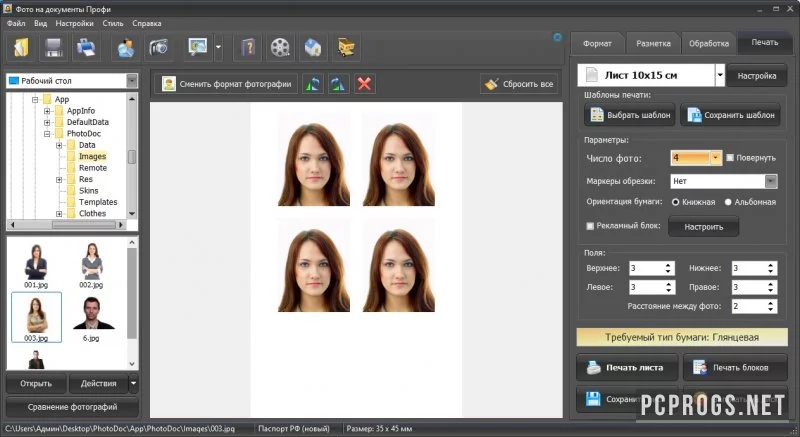Click the Нижнее margin field
800x437 pixels.
(754, 268)
